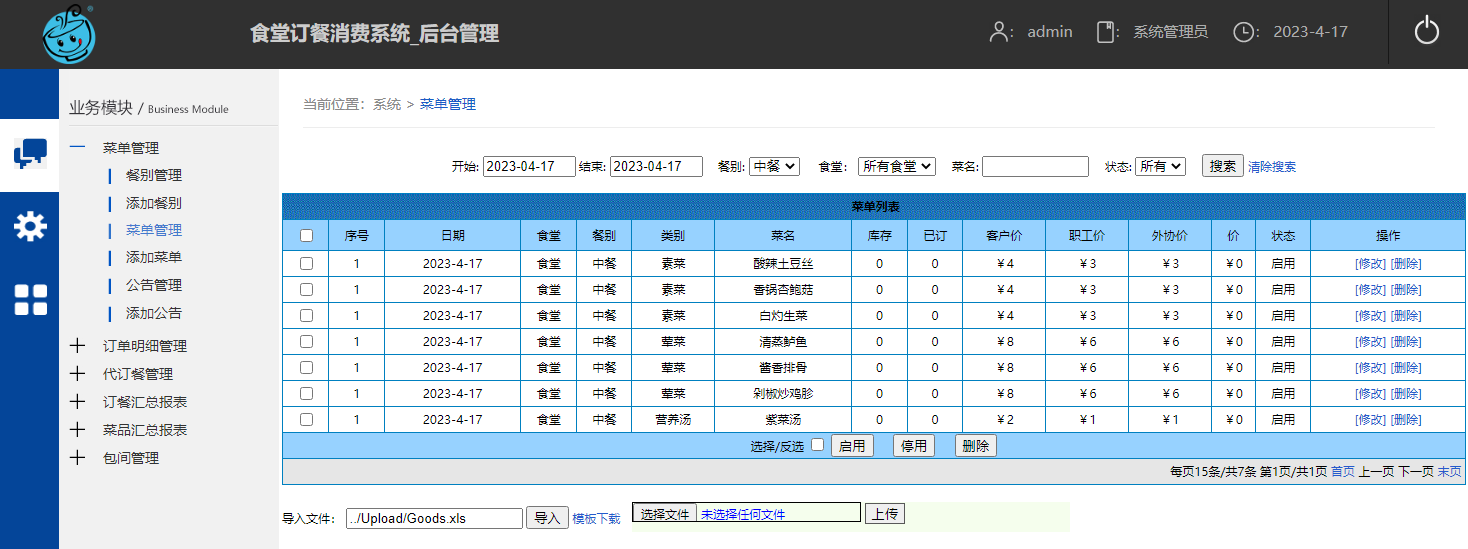Viewport: 1468px width, 549px height.
Task: Check the box for 剁椒炒鸡胗 row
Action: (x=306, y=393)
